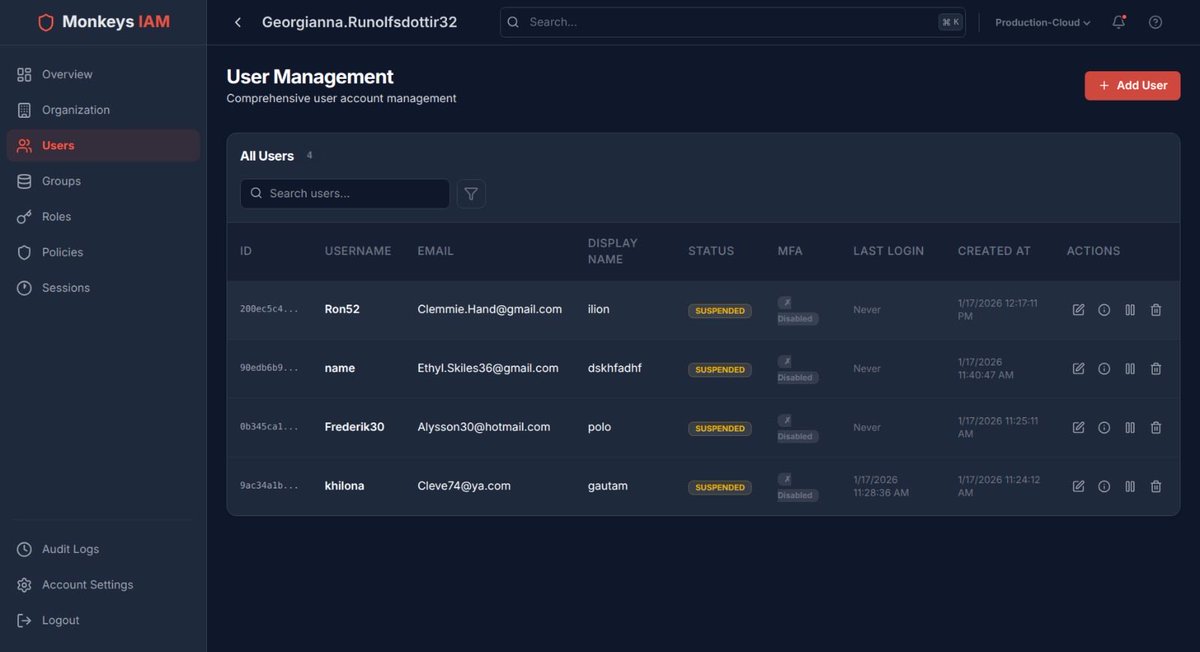Click pause icon for khilona

pos(1130,487)
